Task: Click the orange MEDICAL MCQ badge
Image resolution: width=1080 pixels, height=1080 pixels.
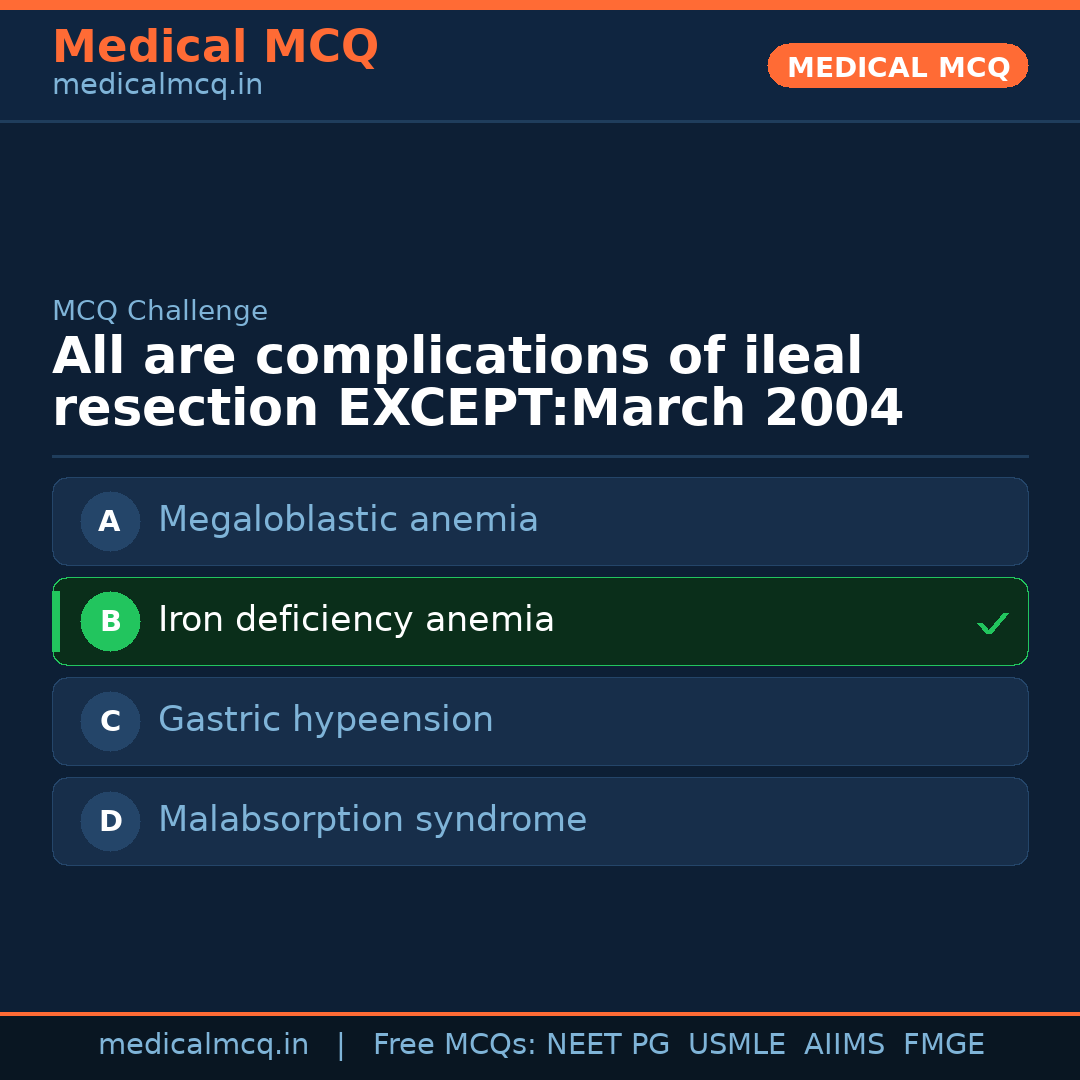Action: (897, 66)
